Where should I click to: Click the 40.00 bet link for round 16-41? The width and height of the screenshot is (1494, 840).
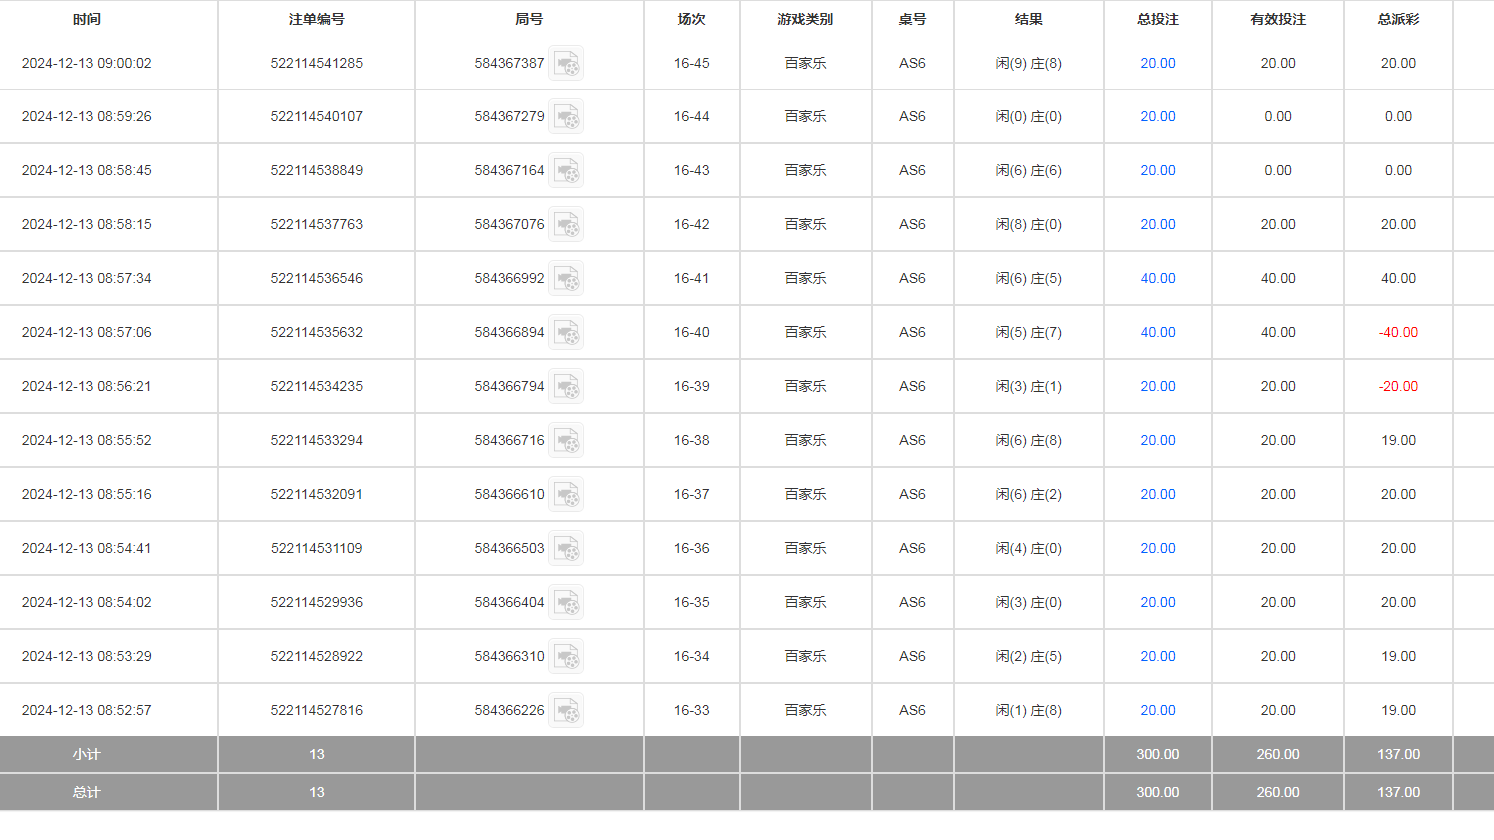[x=1157, y=279]
